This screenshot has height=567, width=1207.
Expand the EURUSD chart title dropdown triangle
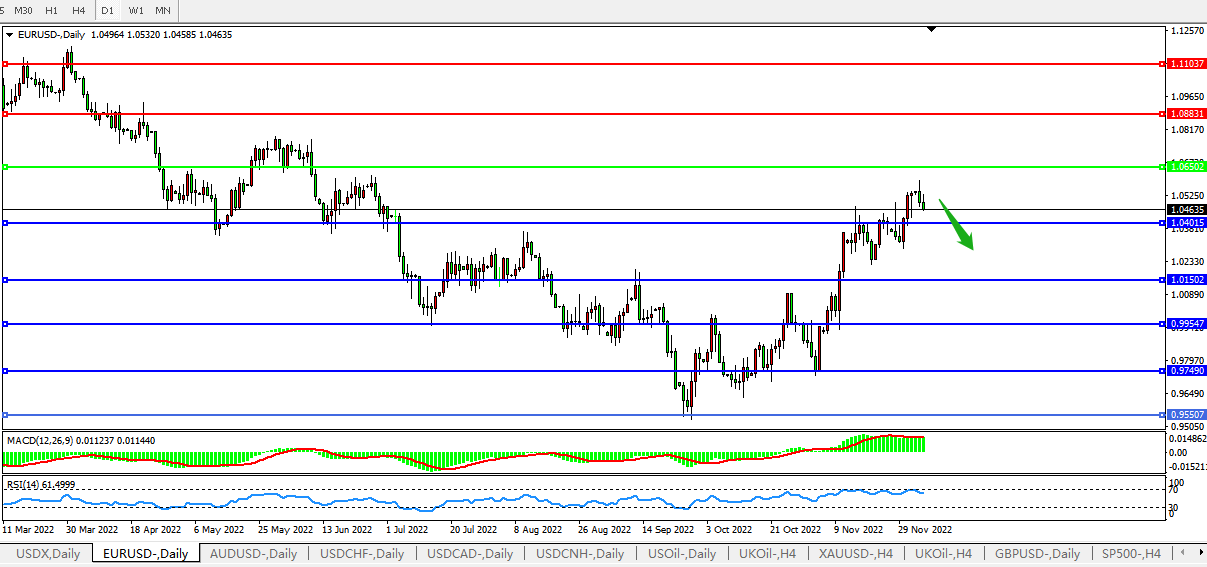point(10,34)
